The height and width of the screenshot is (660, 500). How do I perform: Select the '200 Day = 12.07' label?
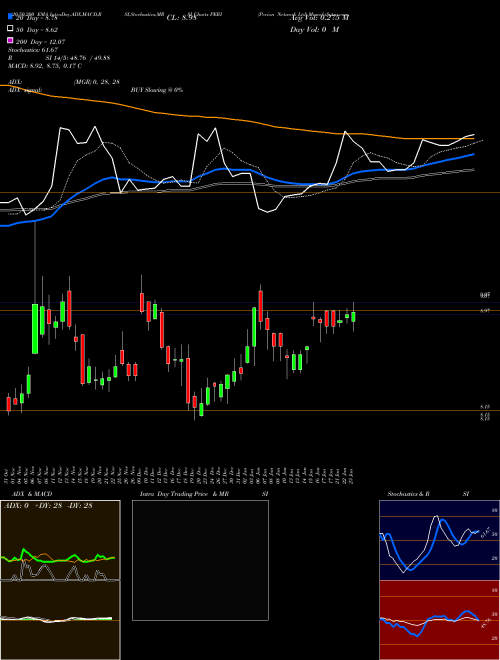click(x=40, y=42)
